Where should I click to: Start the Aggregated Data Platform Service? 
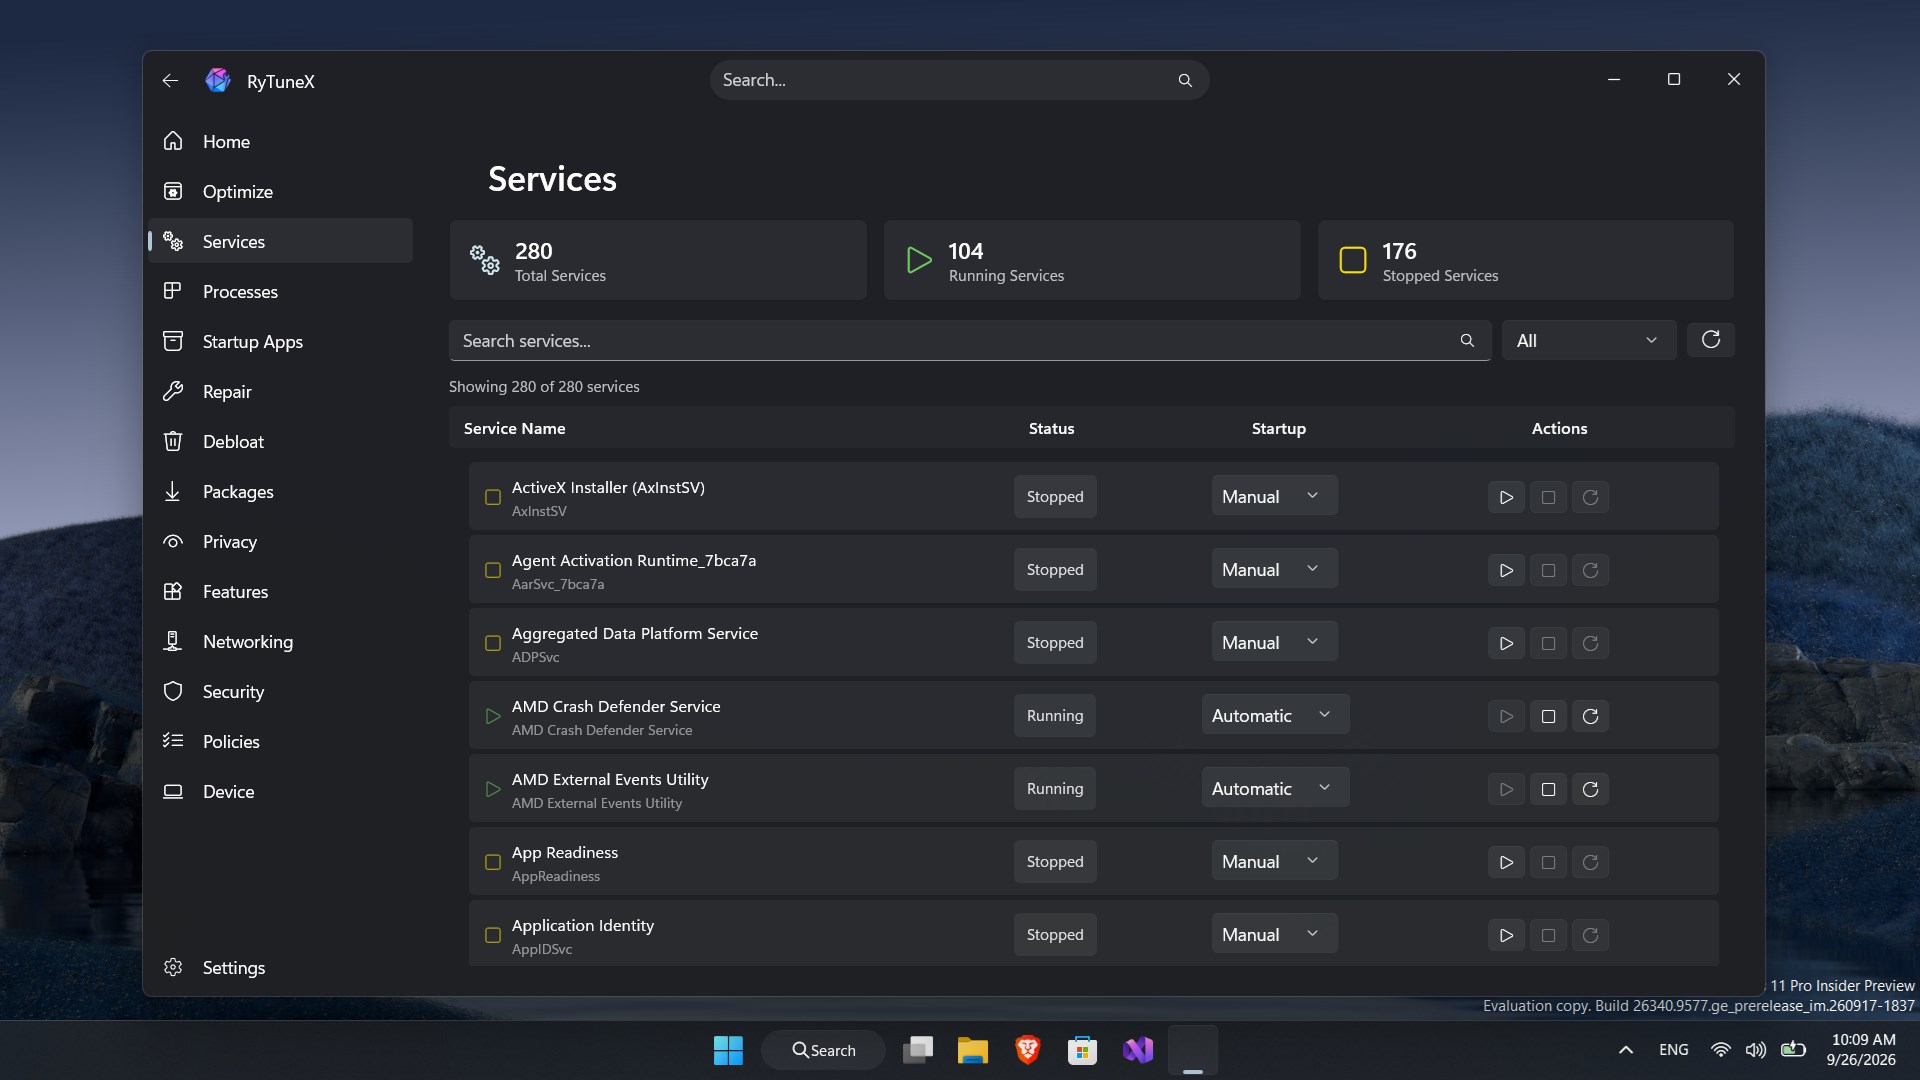click(x=1506, y=643)
